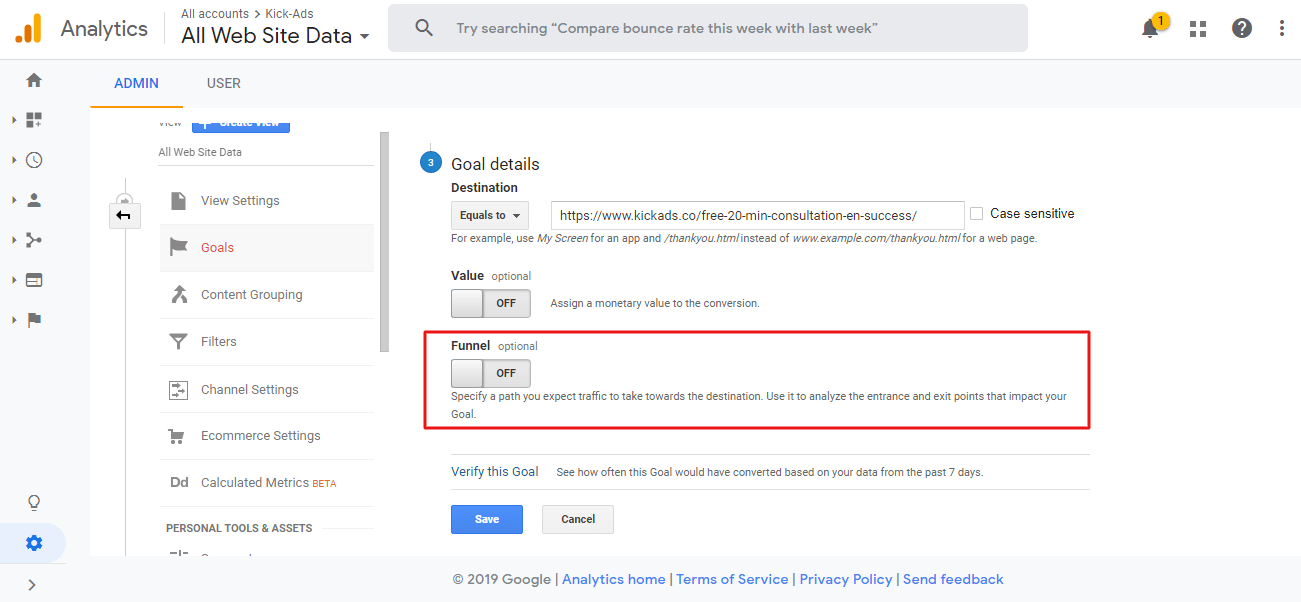Open Discover lightbulb icon

pyautogui.click(x=34, y=502)
